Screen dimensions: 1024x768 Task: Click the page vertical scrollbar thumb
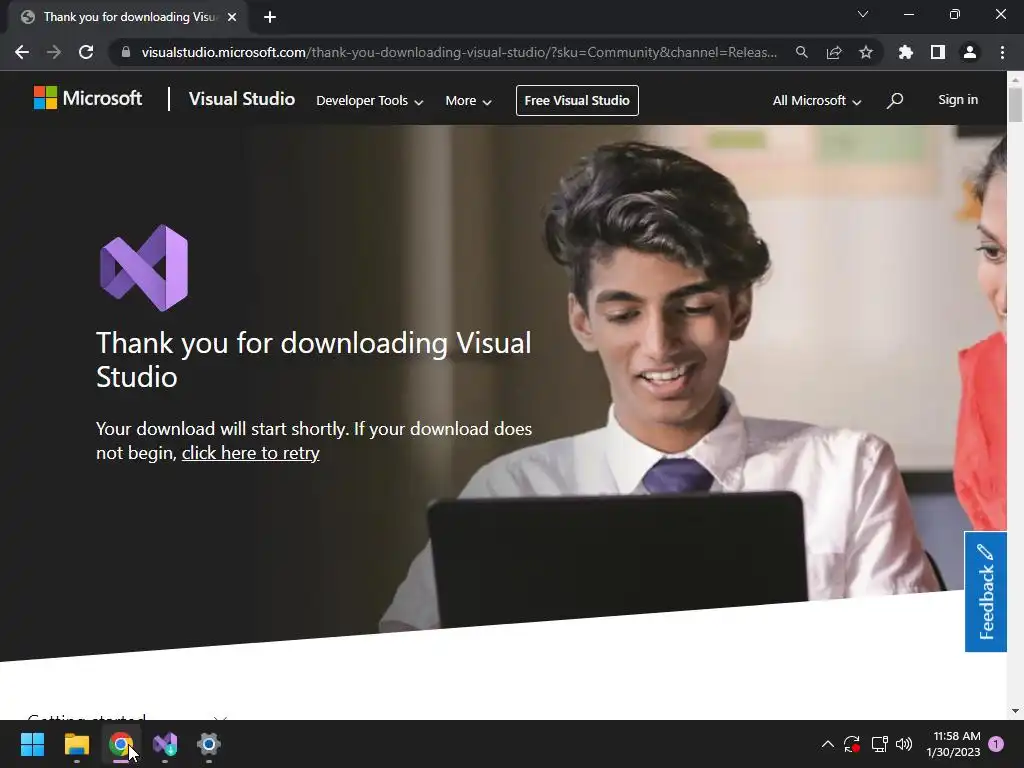[x=1015, y=104]
